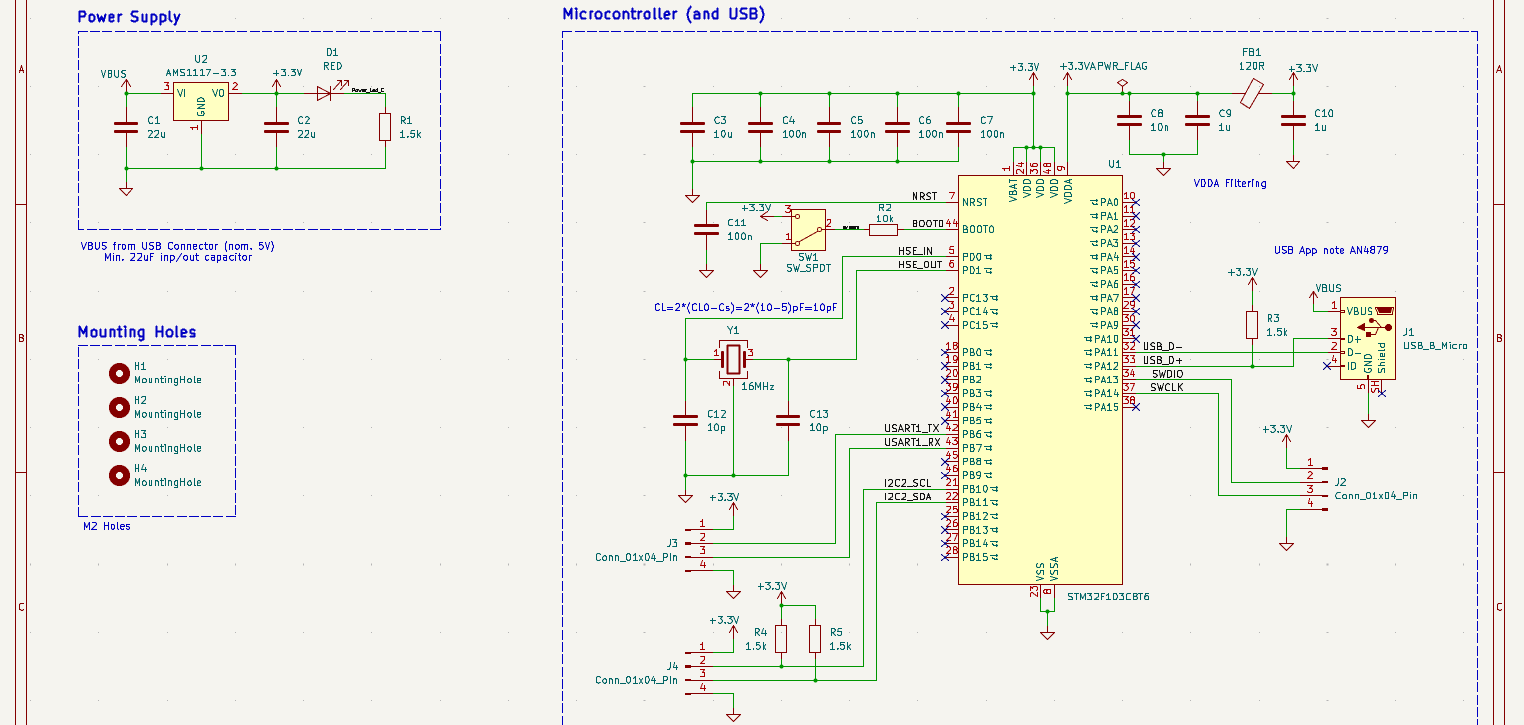Click the 120R value of FB1
The width and height of the screenshot is (1524, 725).
[1252, 66]
